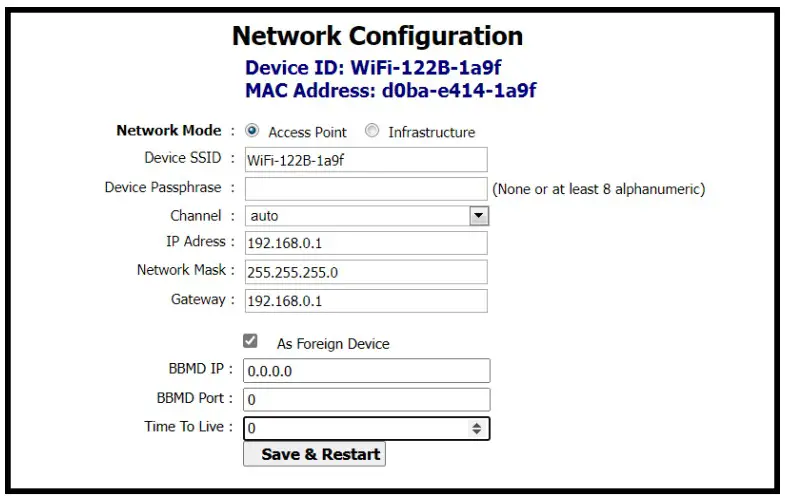Click the passphrase hint about 8 alphanumeric
Image resolution: width=785 pixels, height=499 pixels.
click(x=598, y=188)
